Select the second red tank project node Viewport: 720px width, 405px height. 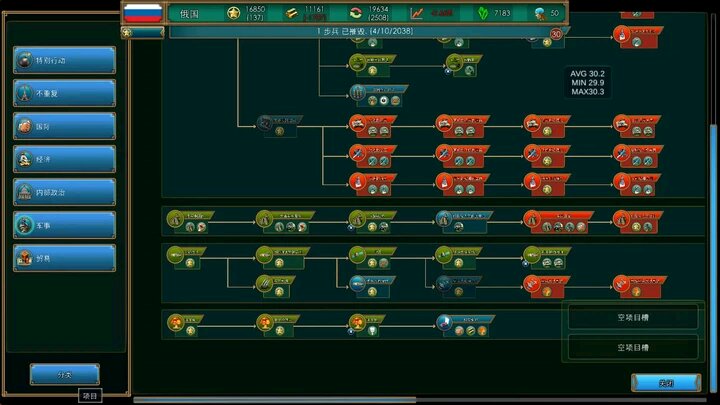click(x=462, y=126)
